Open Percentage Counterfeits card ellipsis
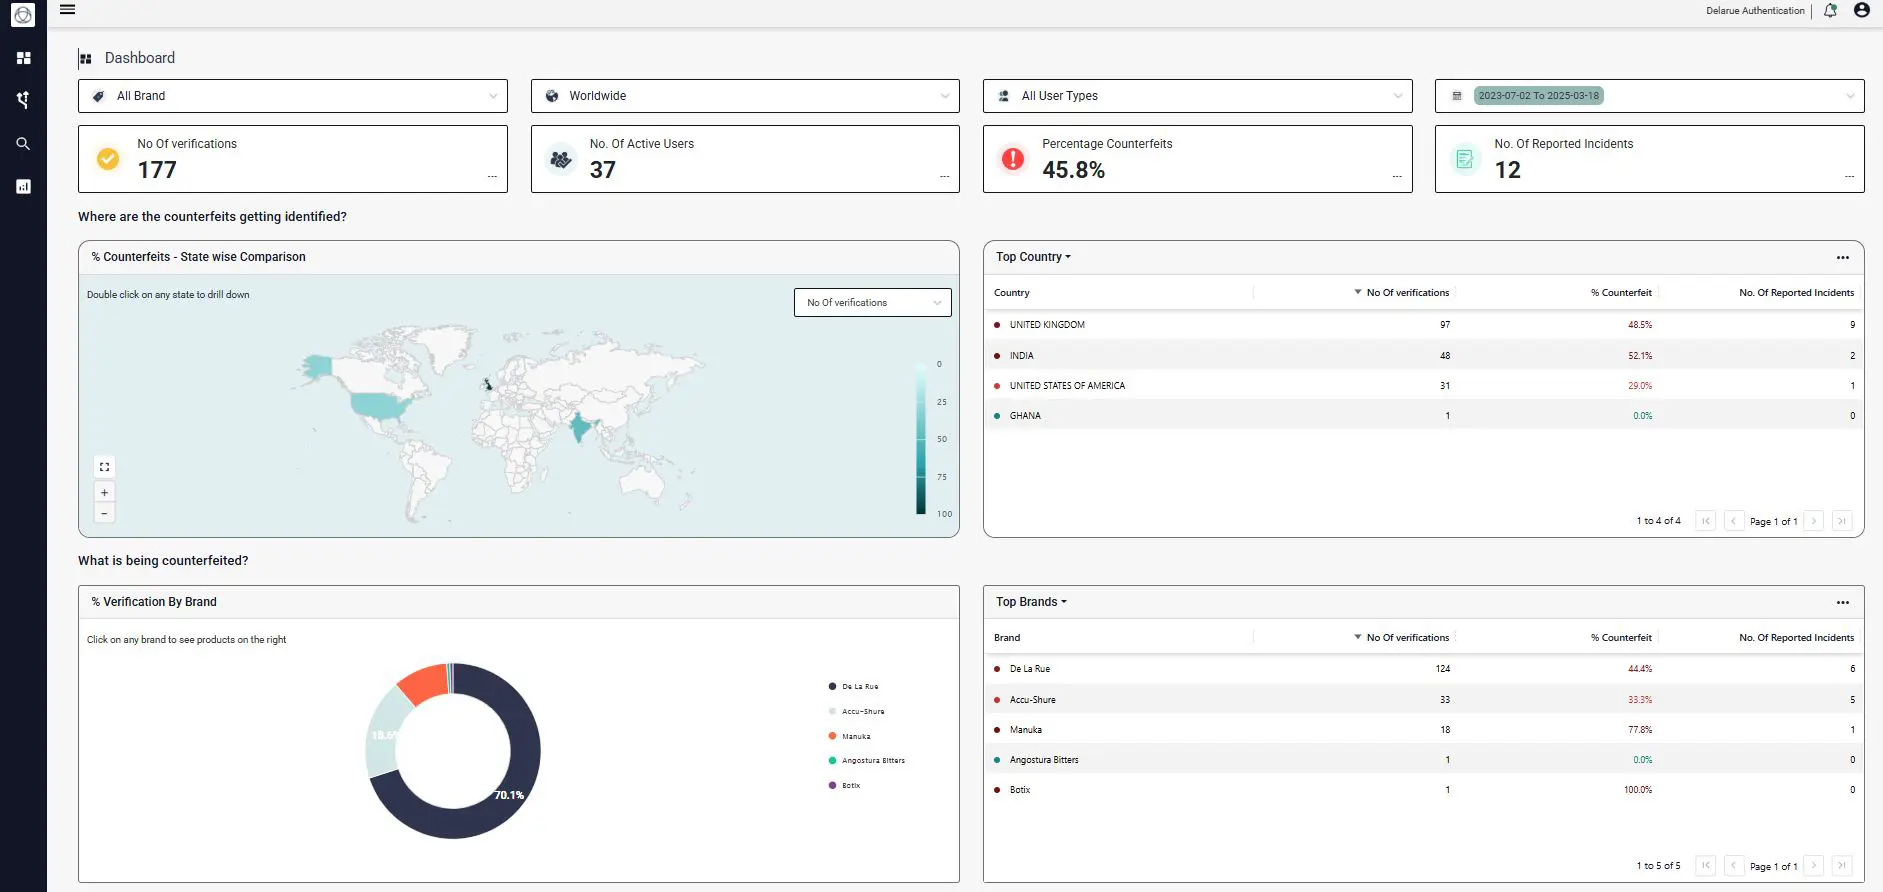 click(1397, 177)
